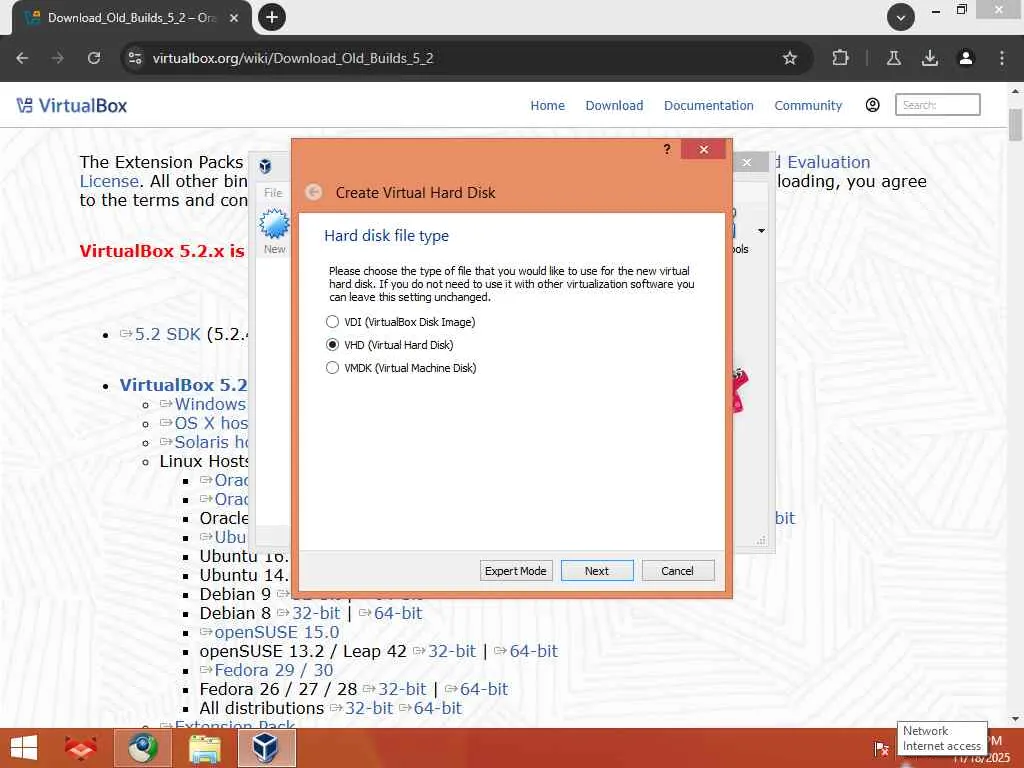Viewport: 1024px width, 768px height.
Task: Open the browser downloads icon
Action: click(x=930, y=58)
